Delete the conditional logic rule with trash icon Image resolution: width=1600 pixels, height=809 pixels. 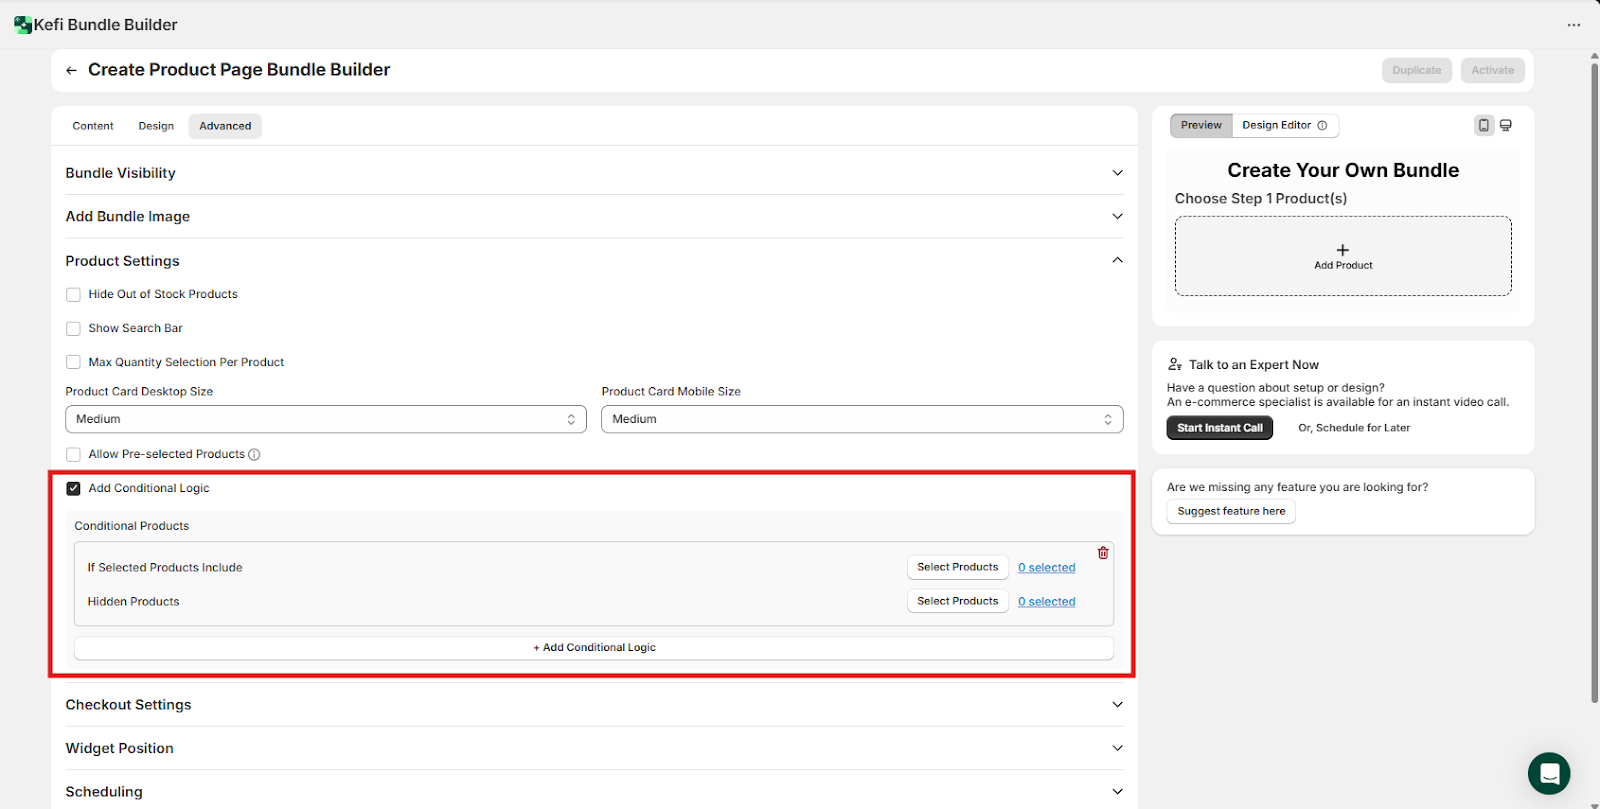[1103, 553]
